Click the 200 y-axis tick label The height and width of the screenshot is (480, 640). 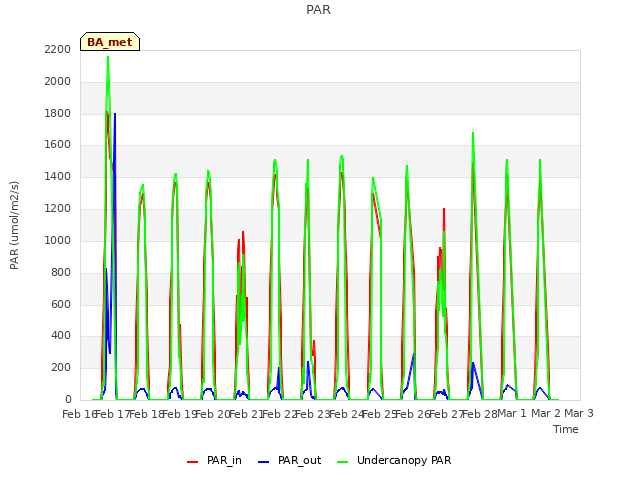click(61, 367)
